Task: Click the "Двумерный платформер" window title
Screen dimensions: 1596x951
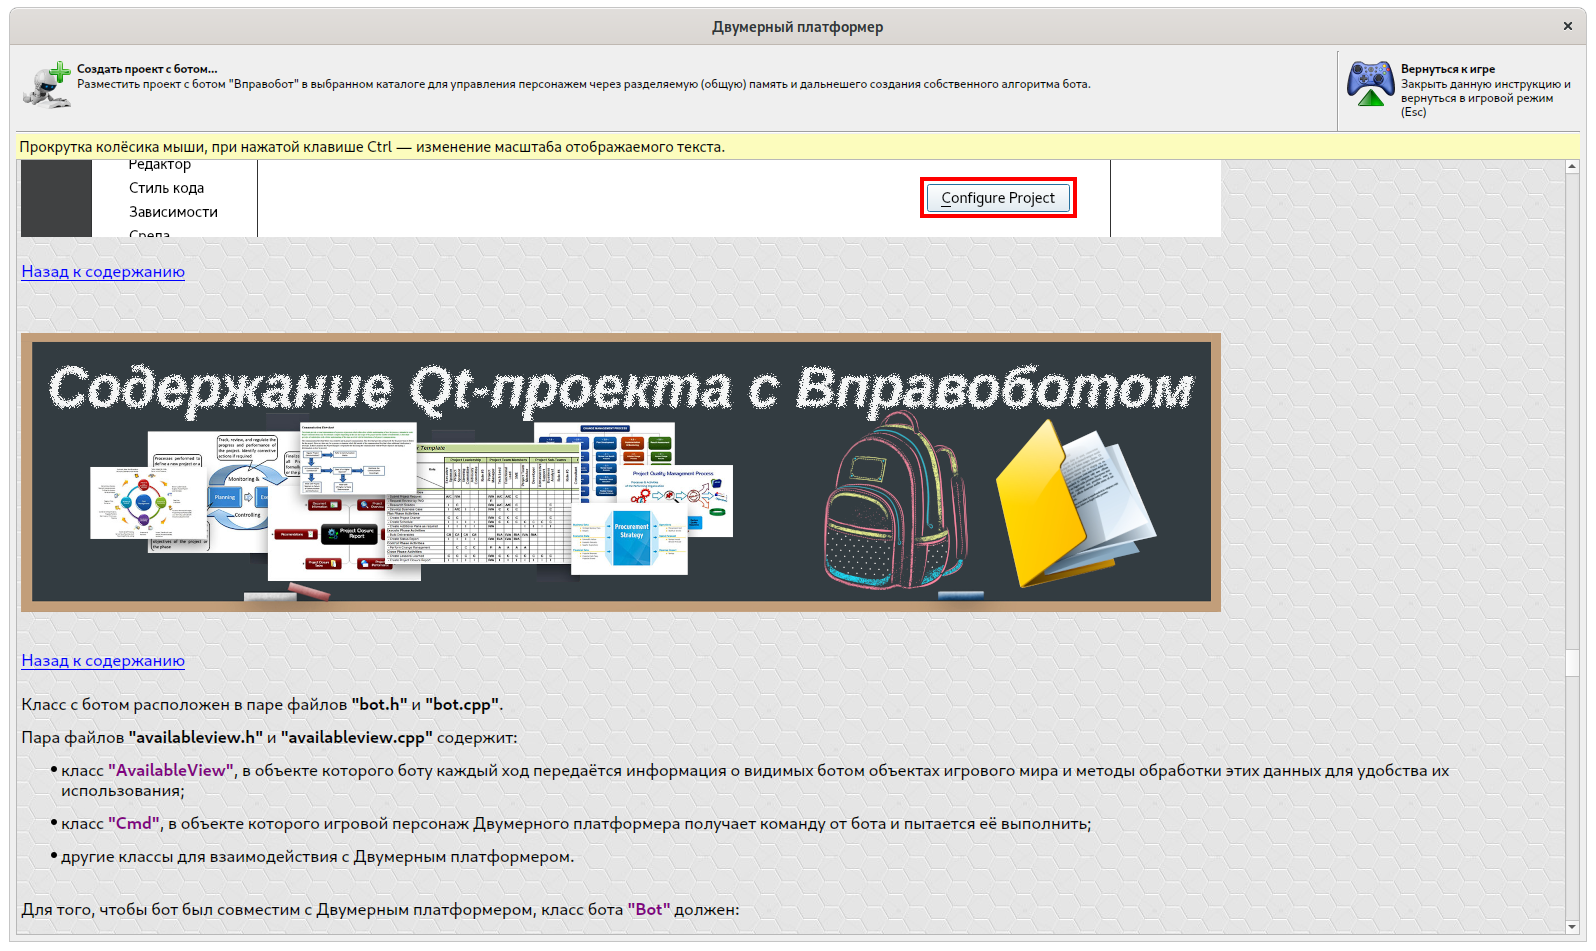Action: pos(798,27)
